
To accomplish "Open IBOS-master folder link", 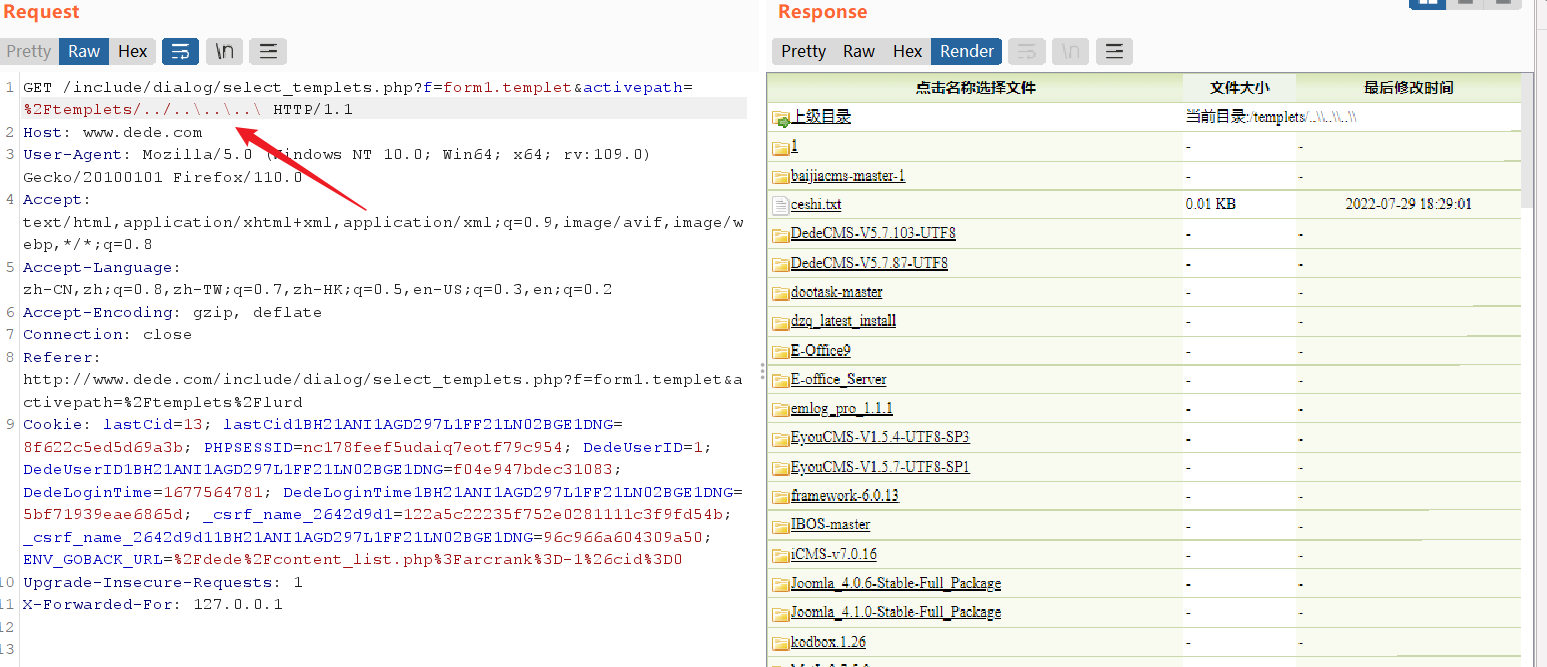I will click(x=830, y=524).
